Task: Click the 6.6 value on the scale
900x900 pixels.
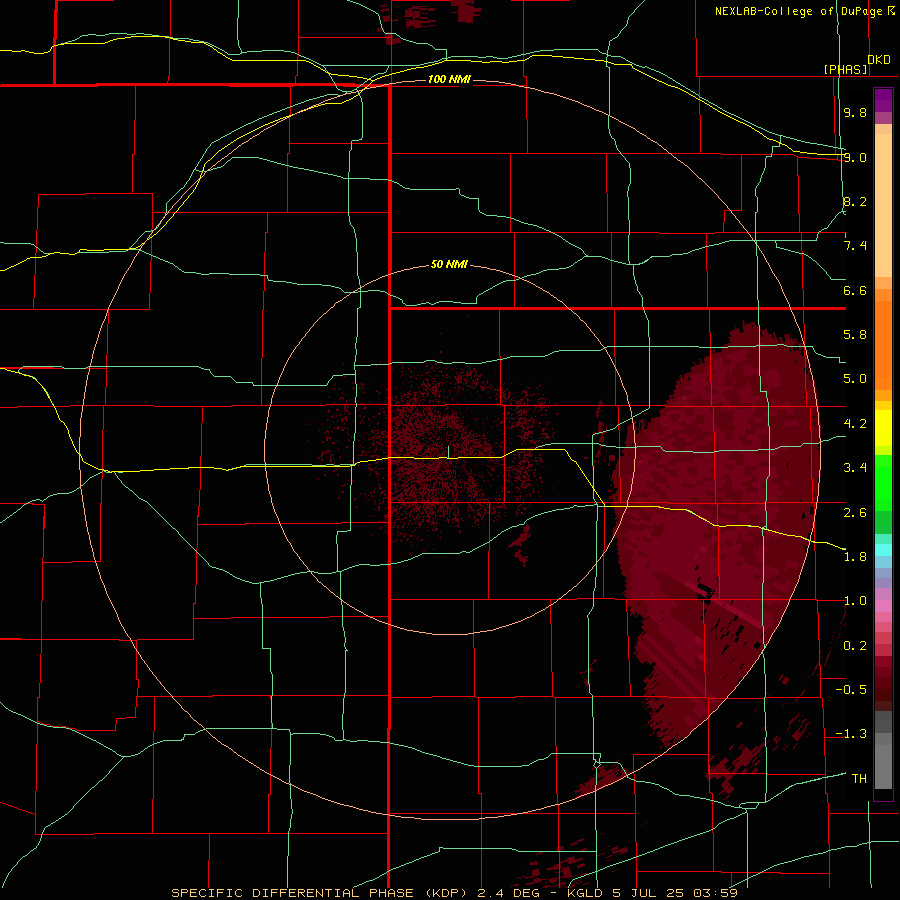Action: coord(855,290)
